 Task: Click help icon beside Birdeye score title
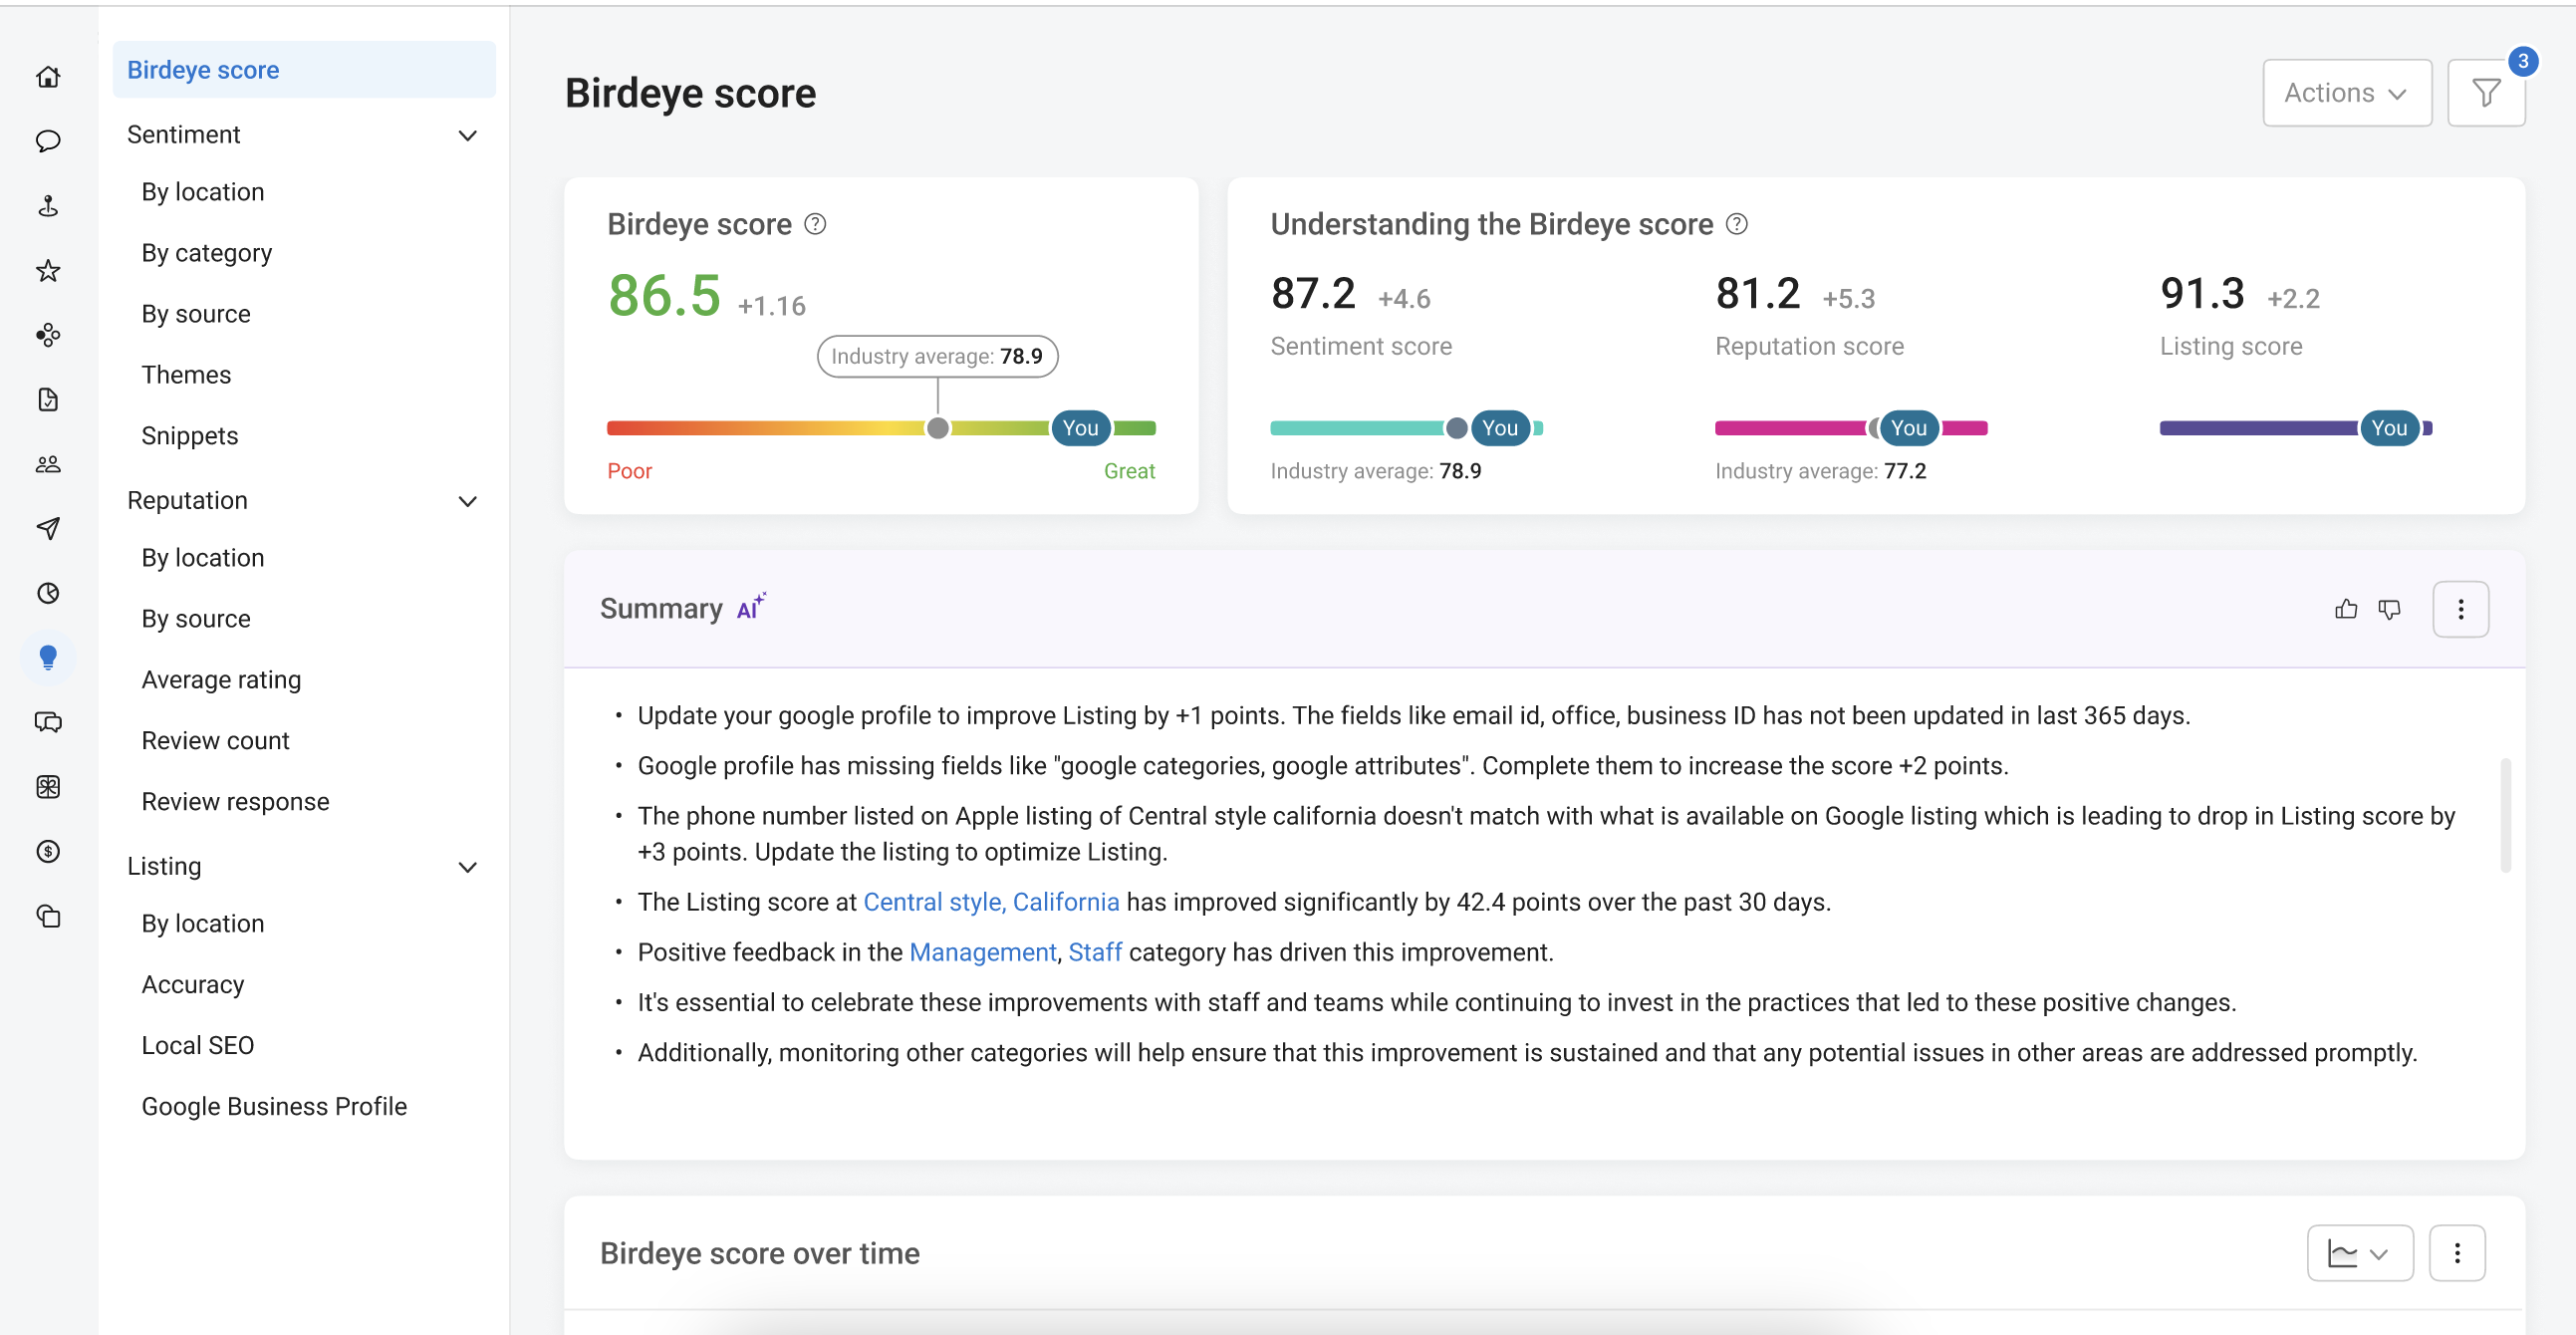click(815, 224)
